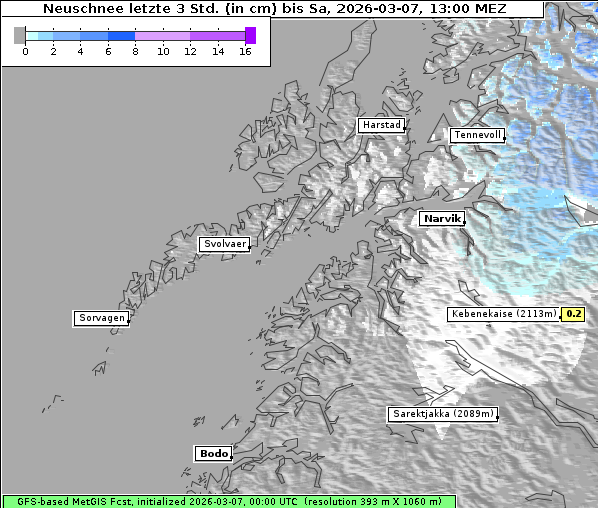598x508 pixels.
Task: Click the legend scale value 14
Action: pyautogui.click(x=218, y=51)
